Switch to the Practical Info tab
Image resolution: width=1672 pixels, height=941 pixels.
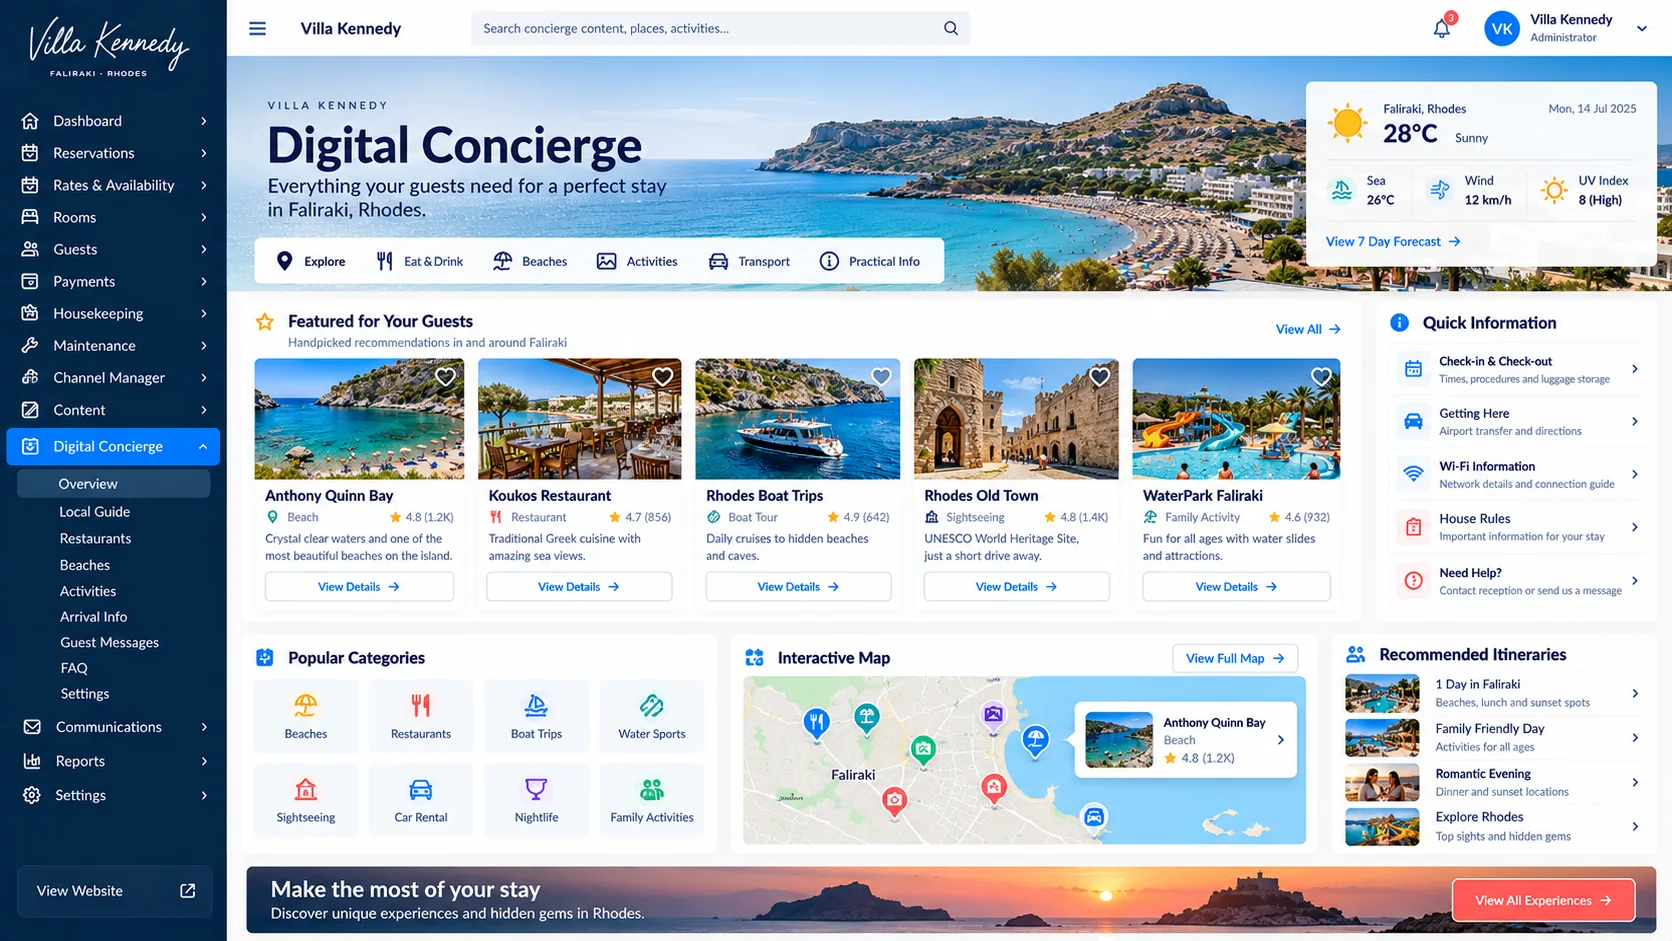tap(869, 261)
